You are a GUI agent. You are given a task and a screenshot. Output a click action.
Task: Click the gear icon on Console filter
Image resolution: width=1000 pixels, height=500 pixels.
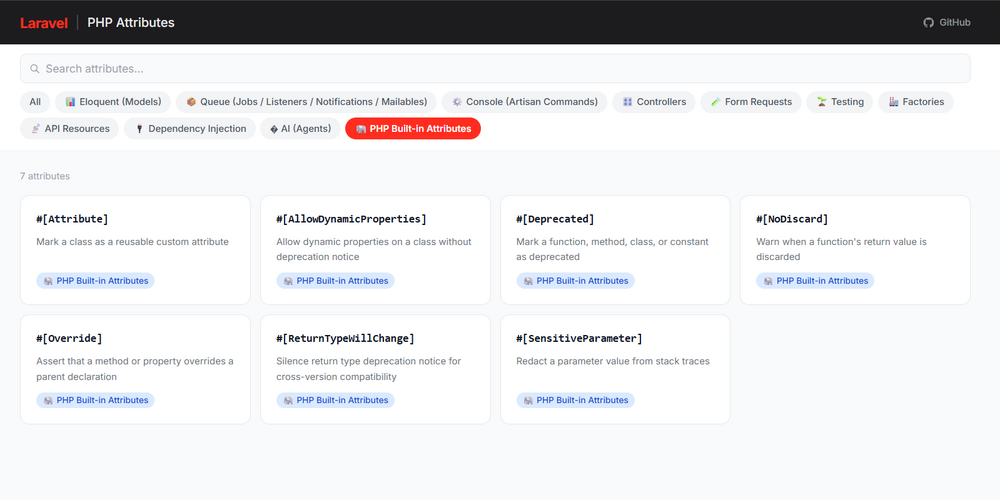[x=457, y=102]
